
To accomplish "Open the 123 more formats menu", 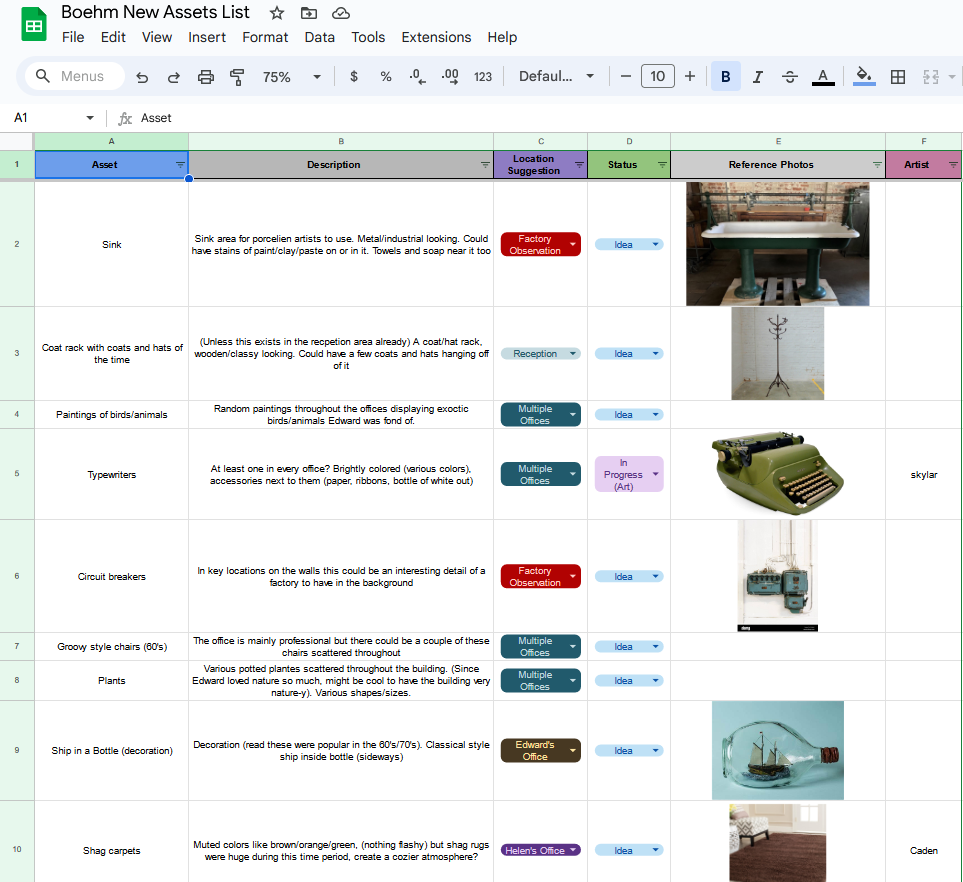I will (x=483, y=77).
